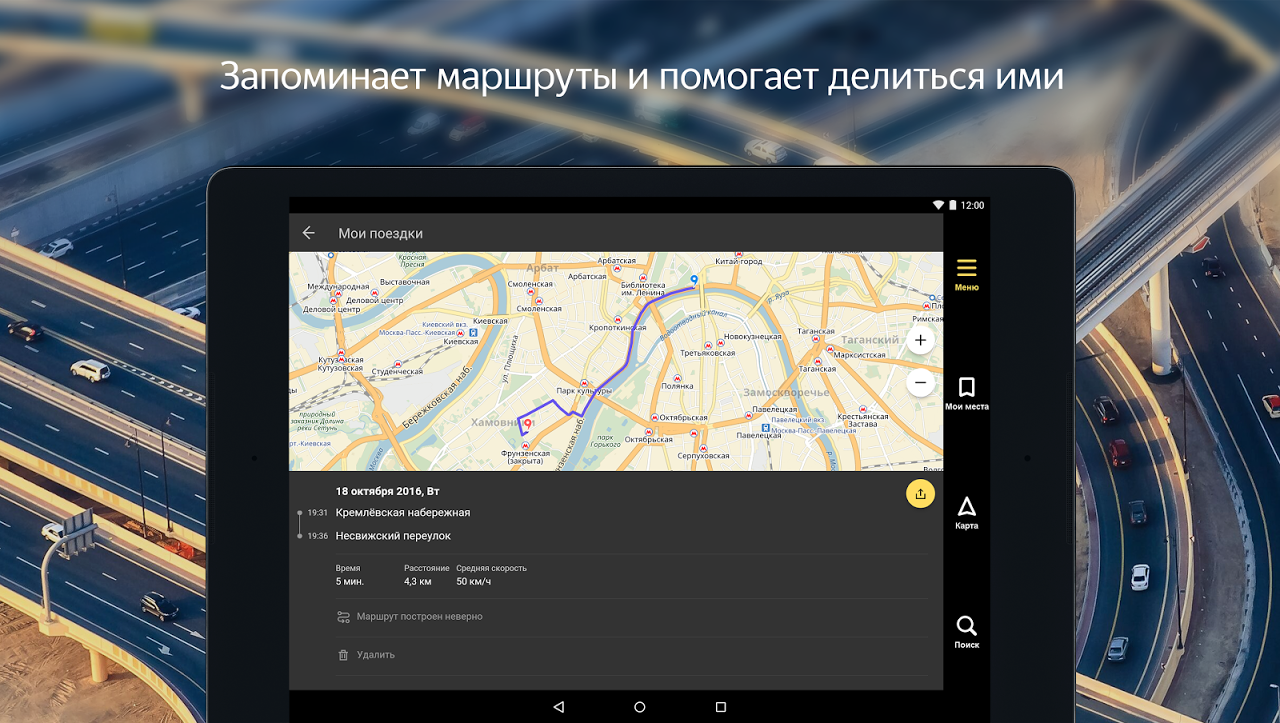The width and height of the screenshot is (1280, 723).
Task: Click Китай-город label on map
Action: (x=738, y=261)
